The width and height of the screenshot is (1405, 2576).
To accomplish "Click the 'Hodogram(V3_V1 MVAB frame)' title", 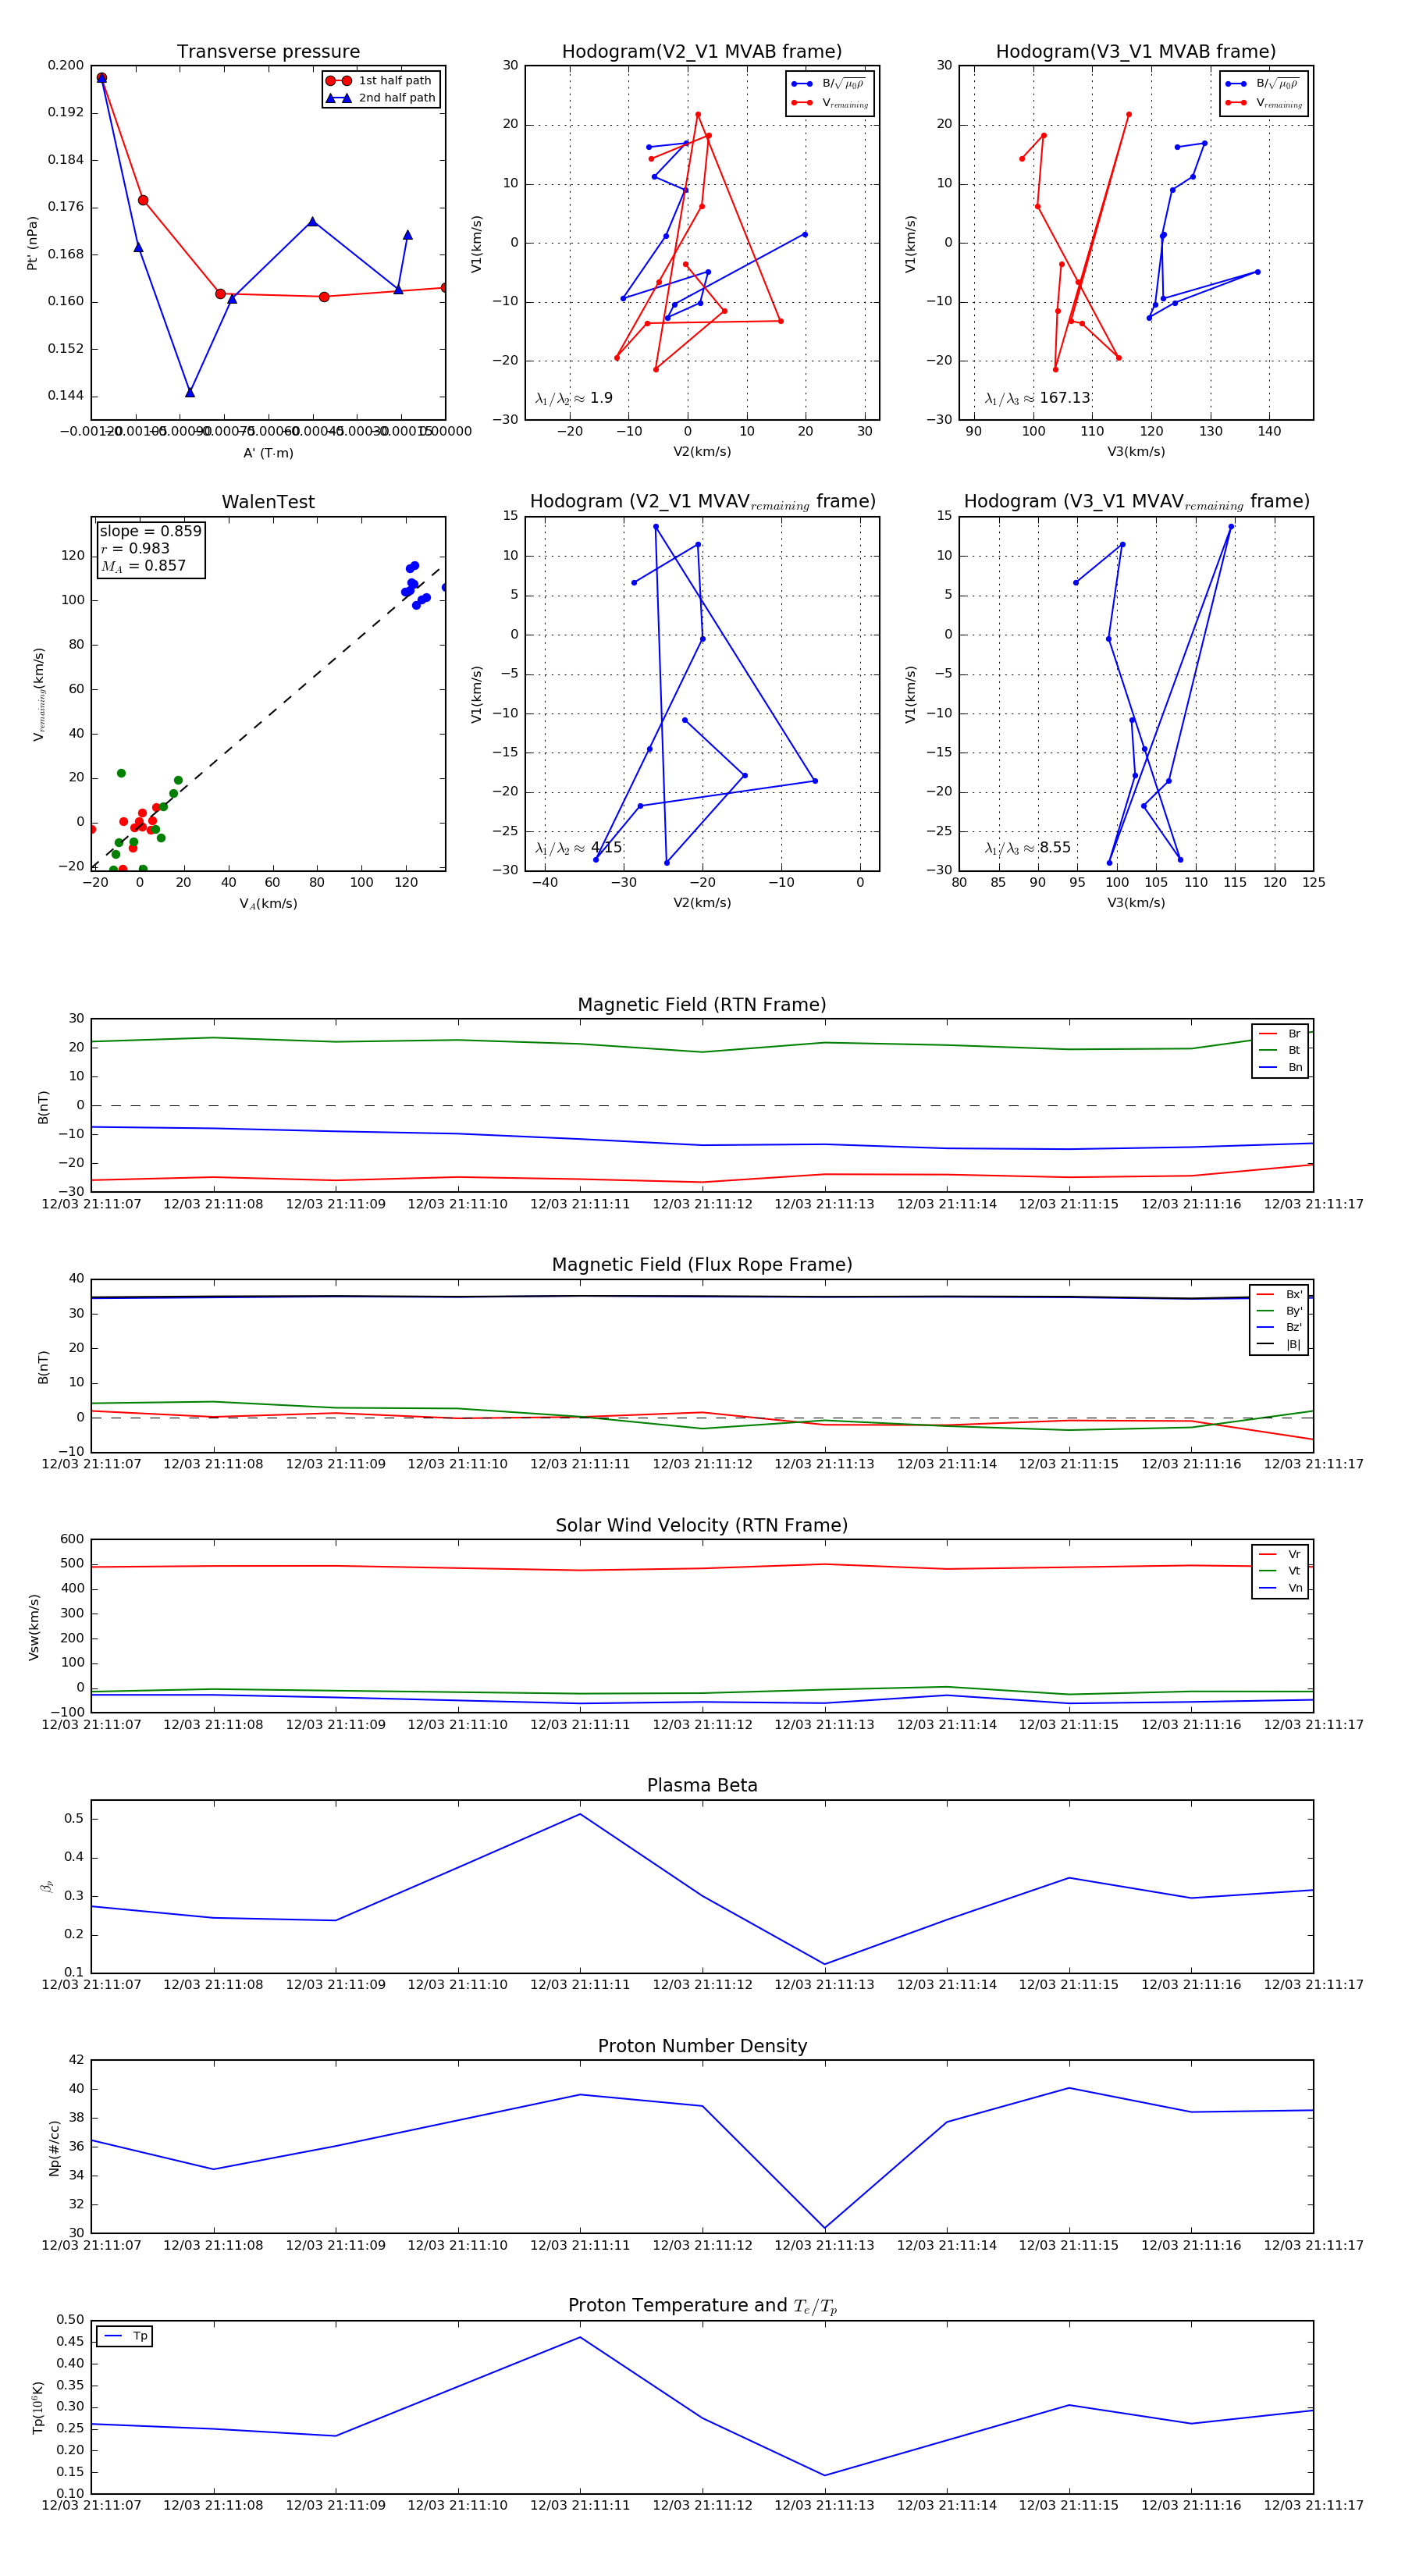I will tap(1136, 51).
